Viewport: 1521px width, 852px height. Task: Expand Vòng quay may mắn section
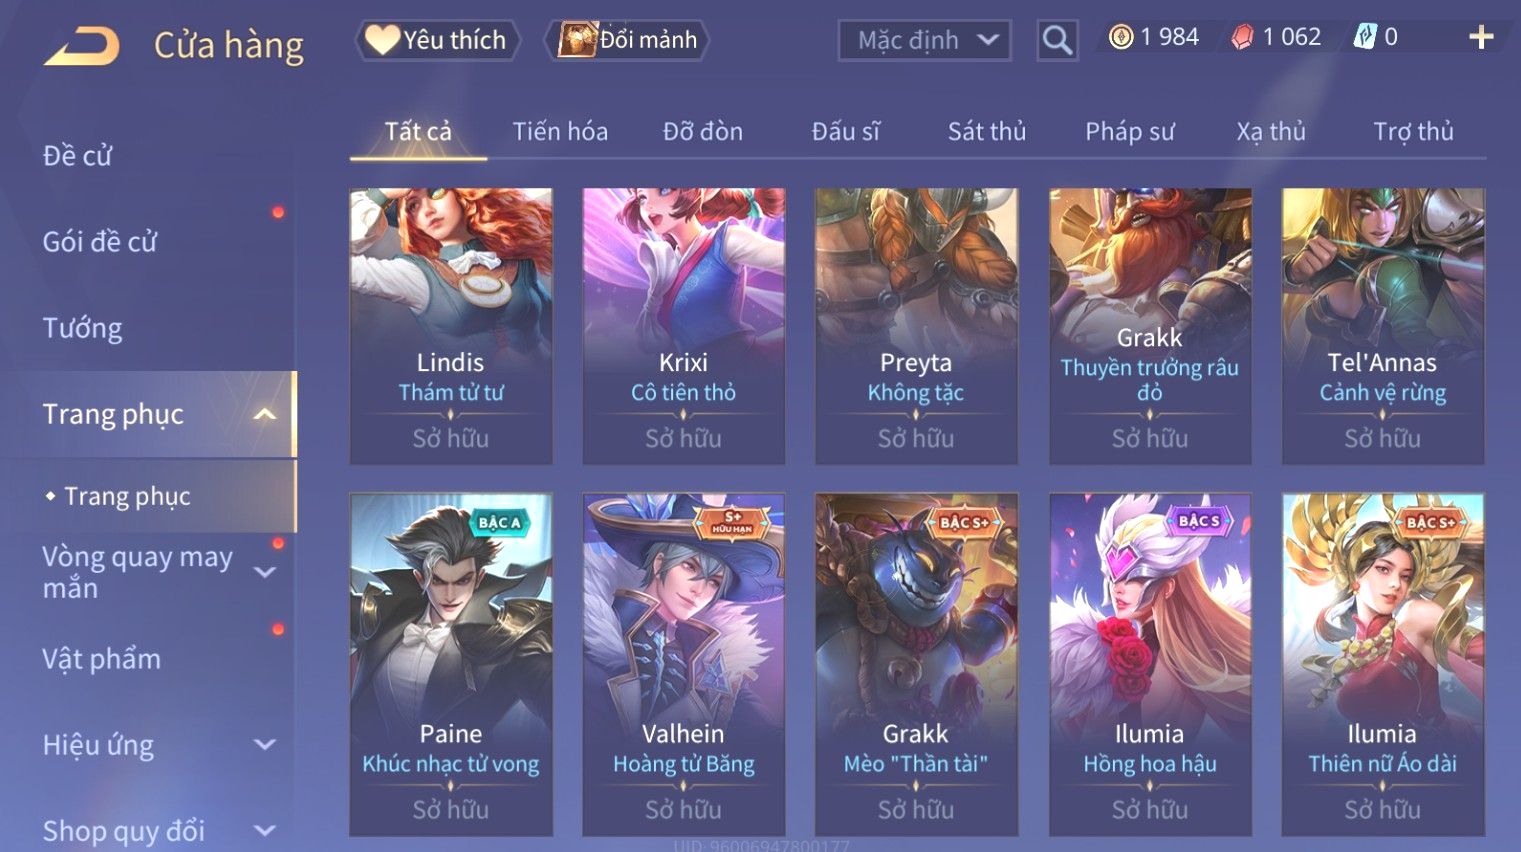pyautogui.click(x=264, y=572)
